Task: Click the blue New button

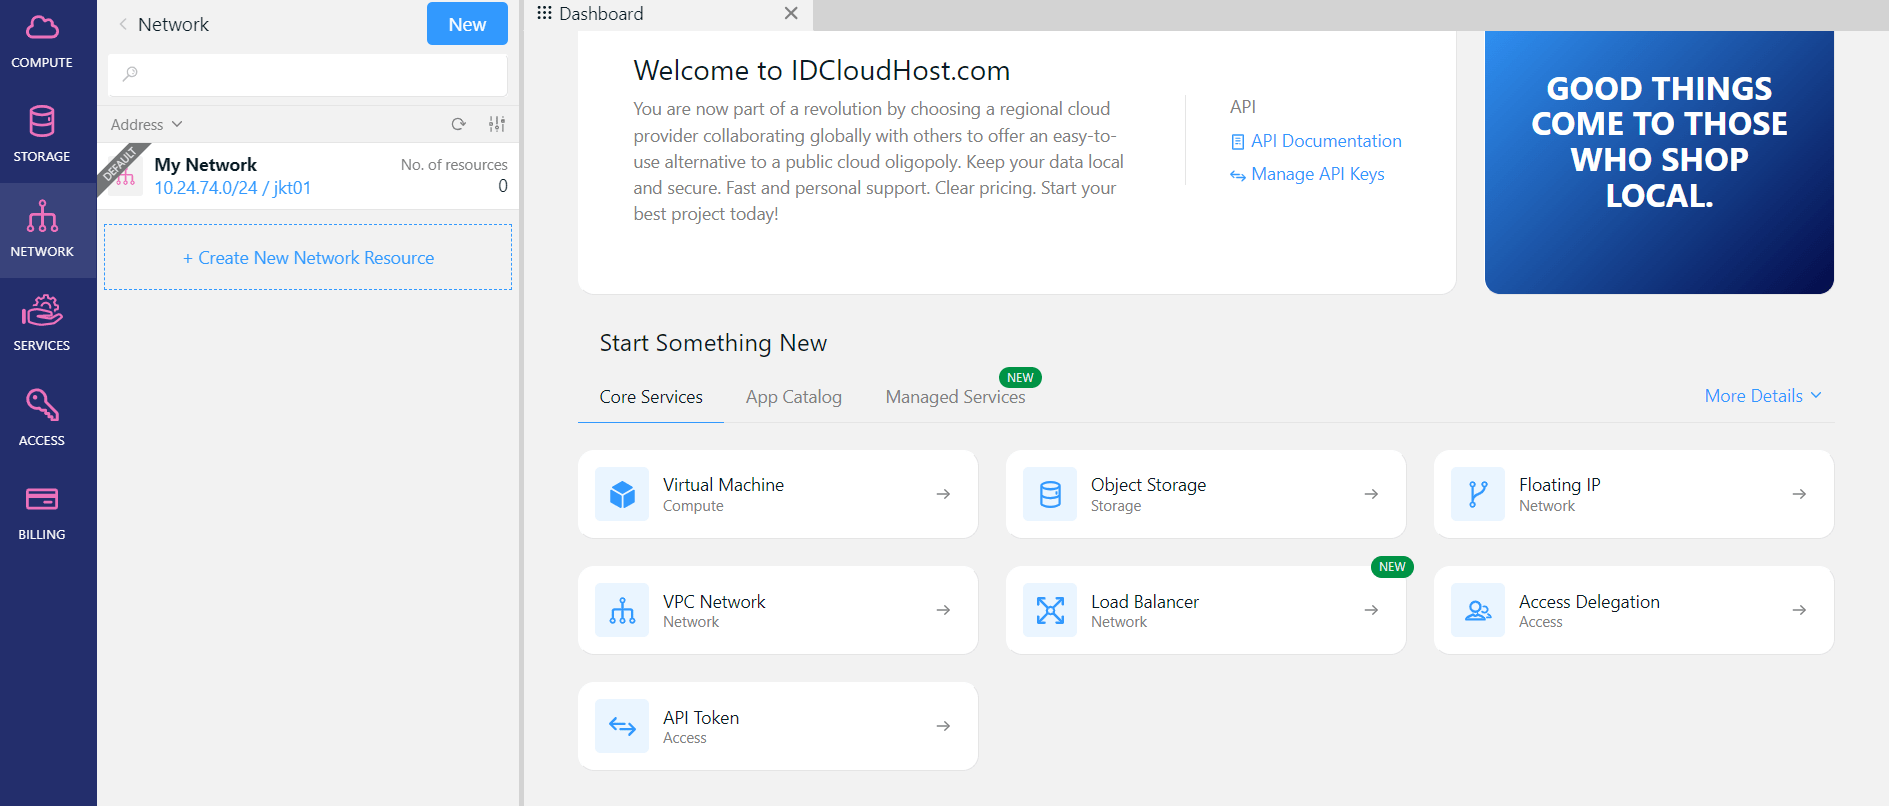Action: pos(467,24)
